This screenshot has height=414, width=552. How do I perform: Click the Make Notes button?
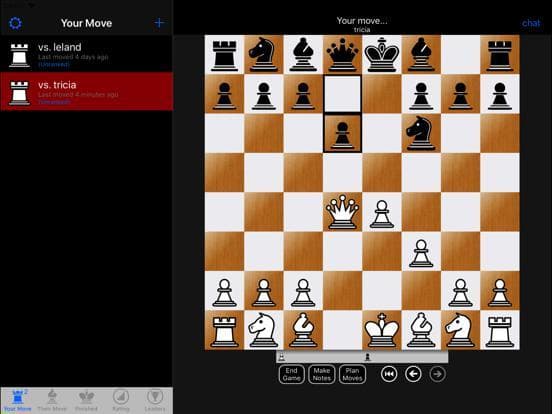tap(322, 374)
